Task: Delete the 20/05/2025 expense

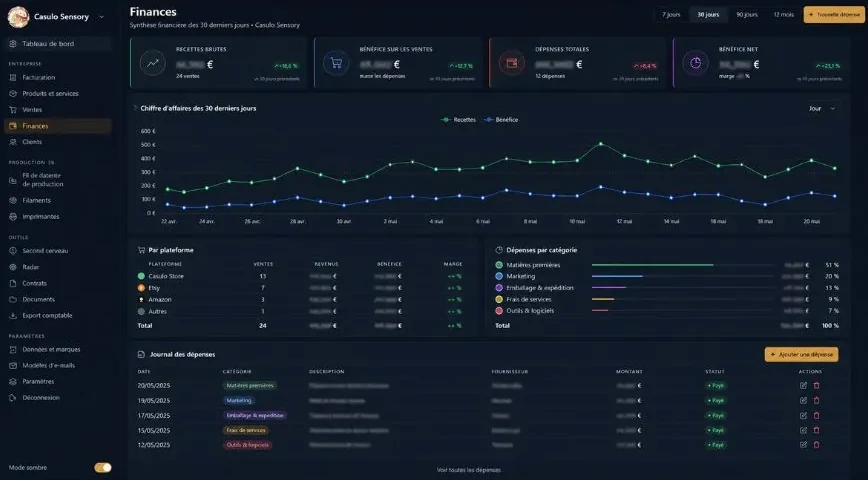Action: [816, 385]
